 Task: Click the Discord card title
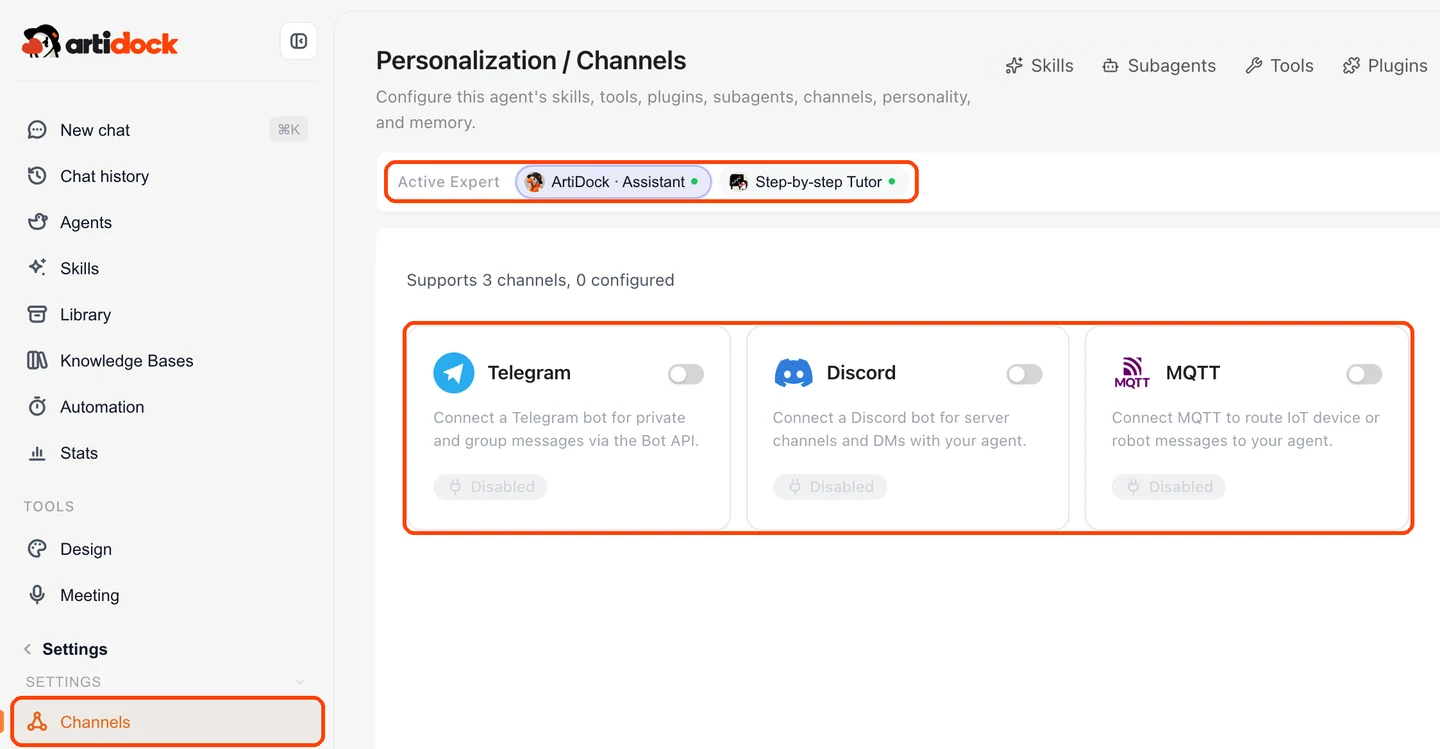[x=861, y=373]
